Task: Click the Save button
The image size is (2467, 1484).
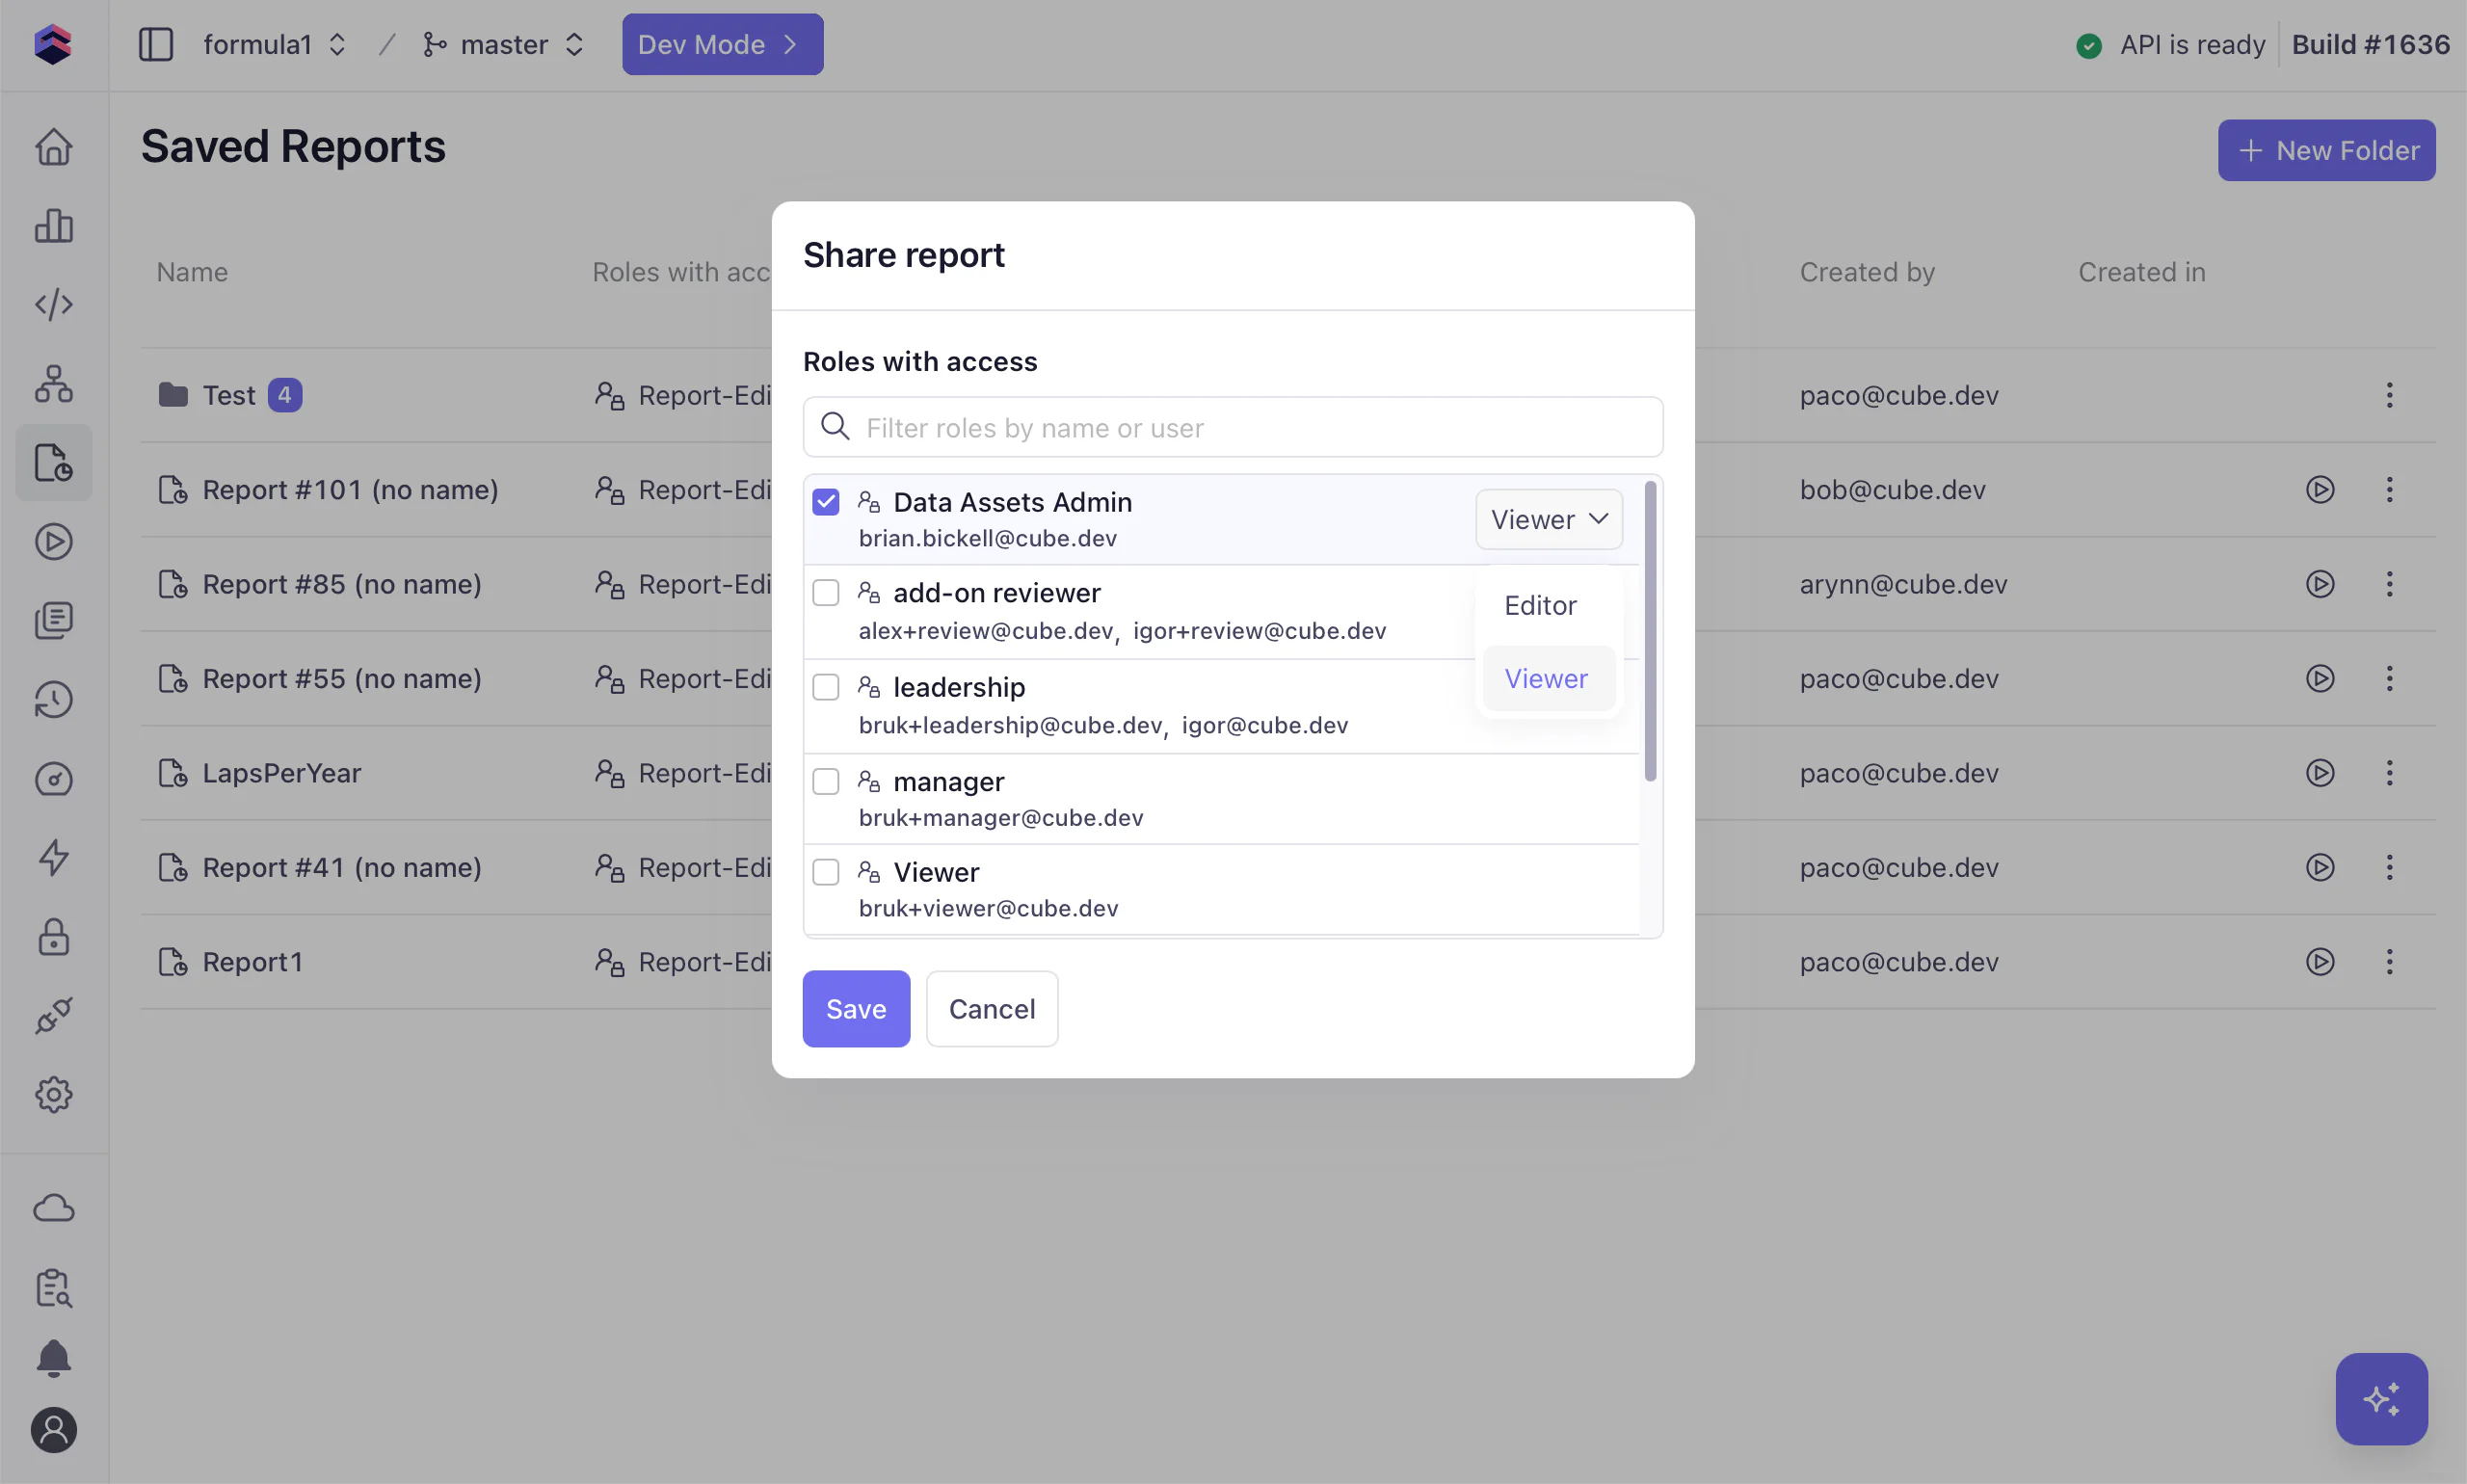Action: coord(855,1008)
